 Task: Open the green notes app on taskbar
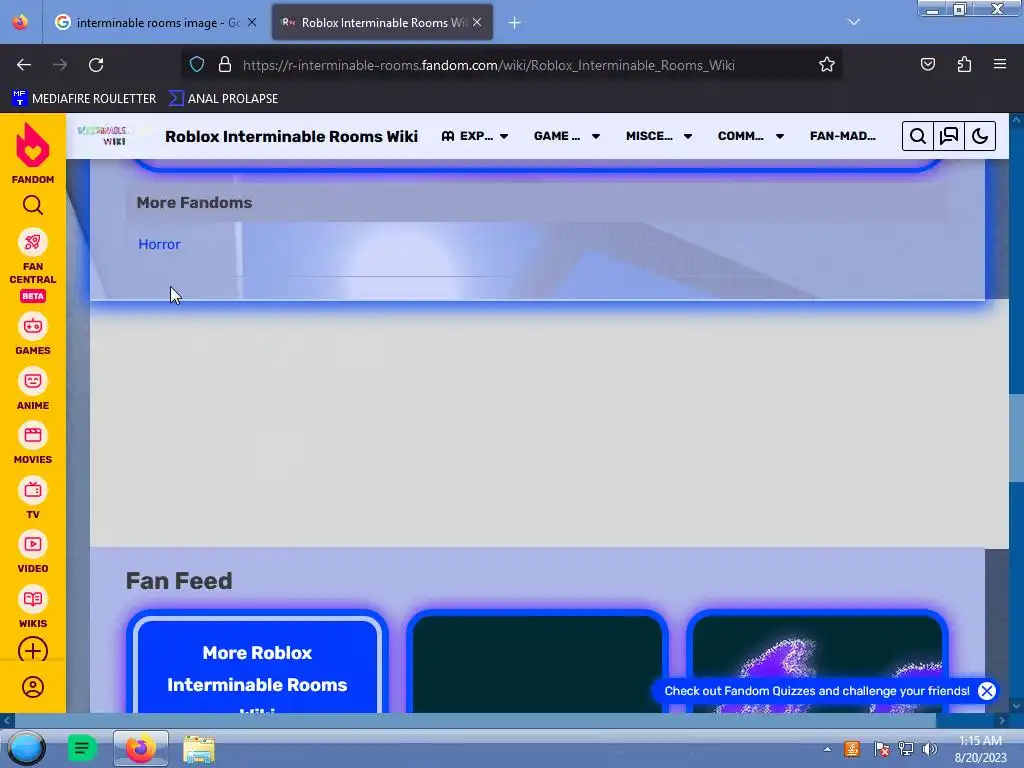(x=82, y=748)
